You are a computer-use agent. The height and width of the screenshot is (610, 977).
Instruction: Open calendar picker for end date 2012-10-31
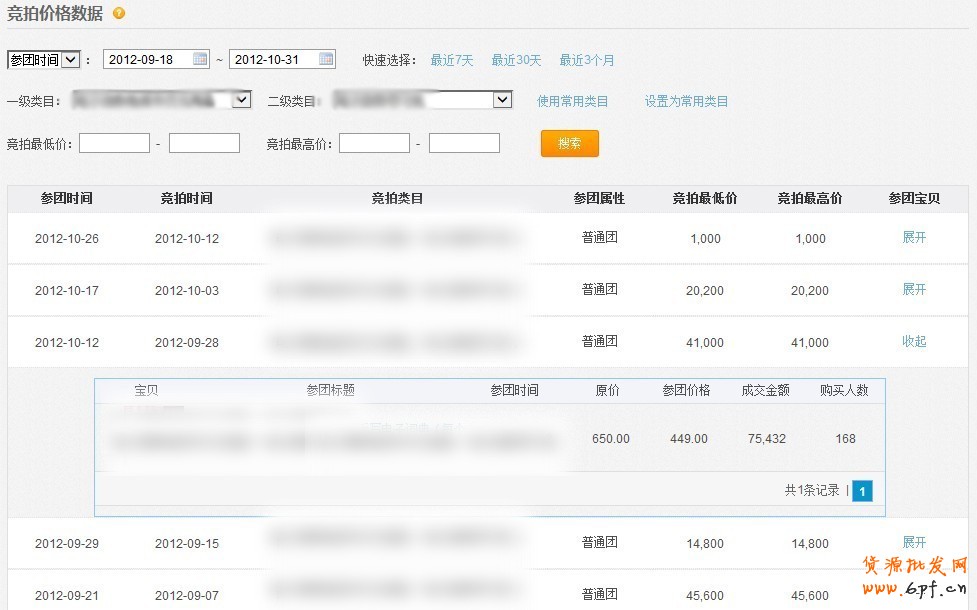click(x=326, y=59)
